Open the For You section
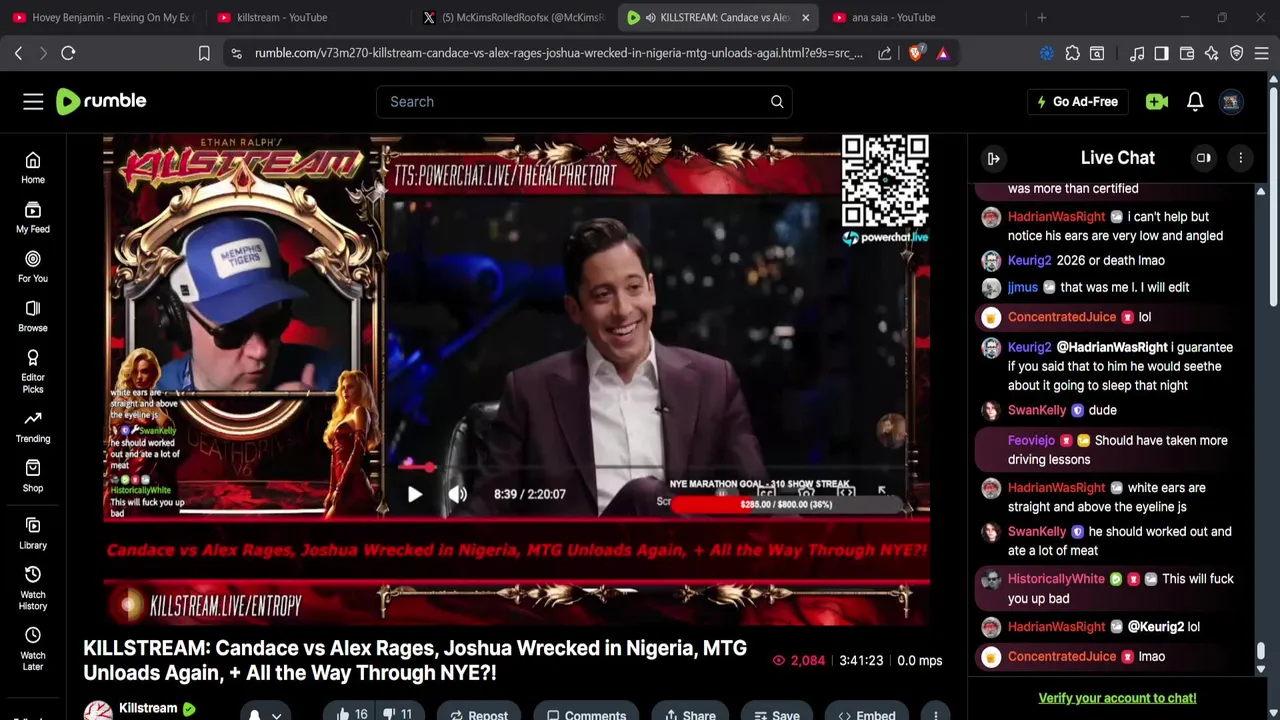Screen dimensions: 1280x720 coord(33,267)
